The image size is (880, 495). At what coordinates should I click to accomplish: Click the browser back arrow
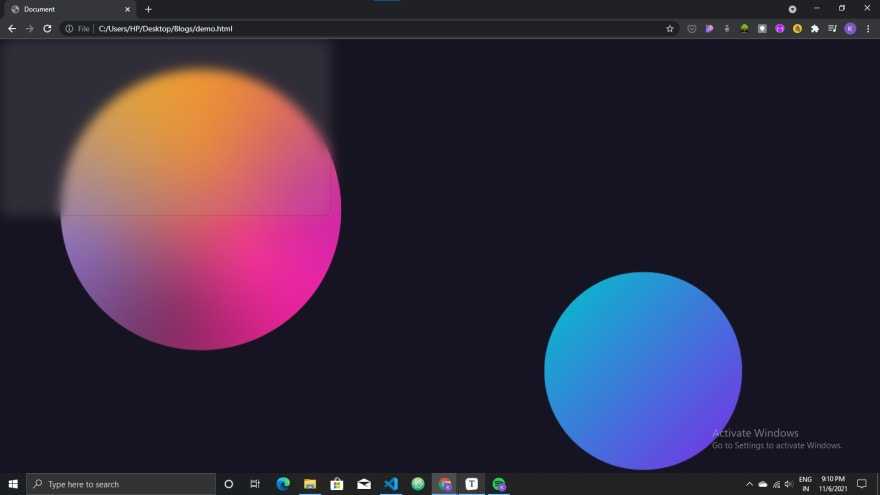point(12,29)
